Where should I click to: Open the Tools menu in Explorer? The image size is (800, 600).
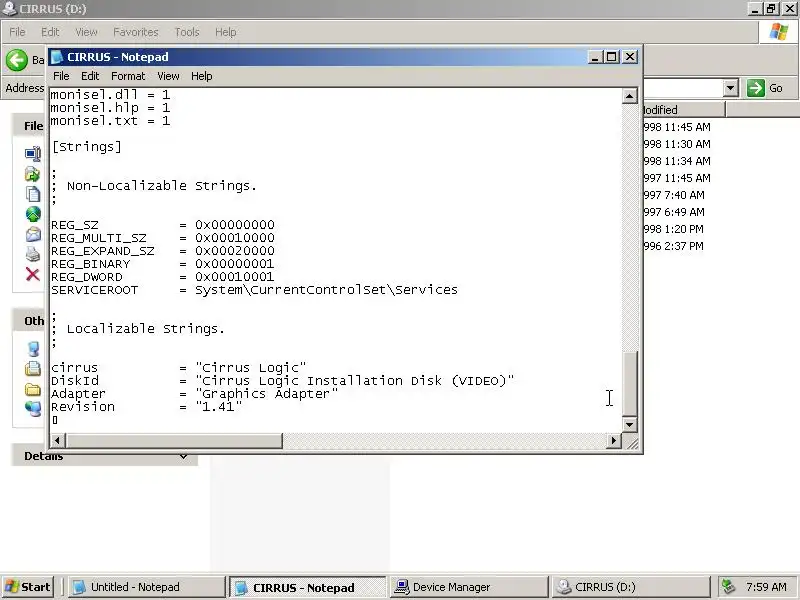pyautogui.click(x=187, y=32)
